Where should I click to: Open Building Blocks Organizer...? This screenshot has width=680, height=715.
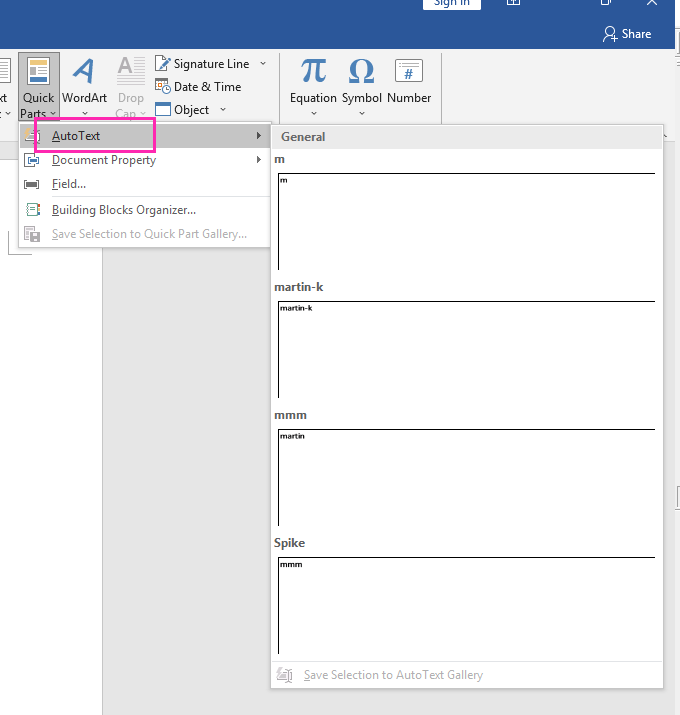[x=145, y=210]
